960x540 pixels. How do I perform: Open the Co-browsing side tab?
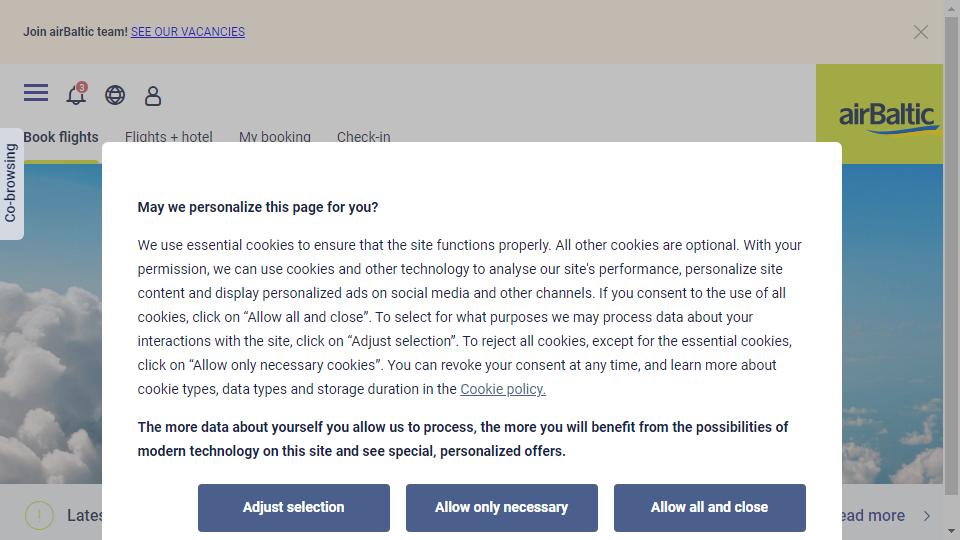pos(11,183)
